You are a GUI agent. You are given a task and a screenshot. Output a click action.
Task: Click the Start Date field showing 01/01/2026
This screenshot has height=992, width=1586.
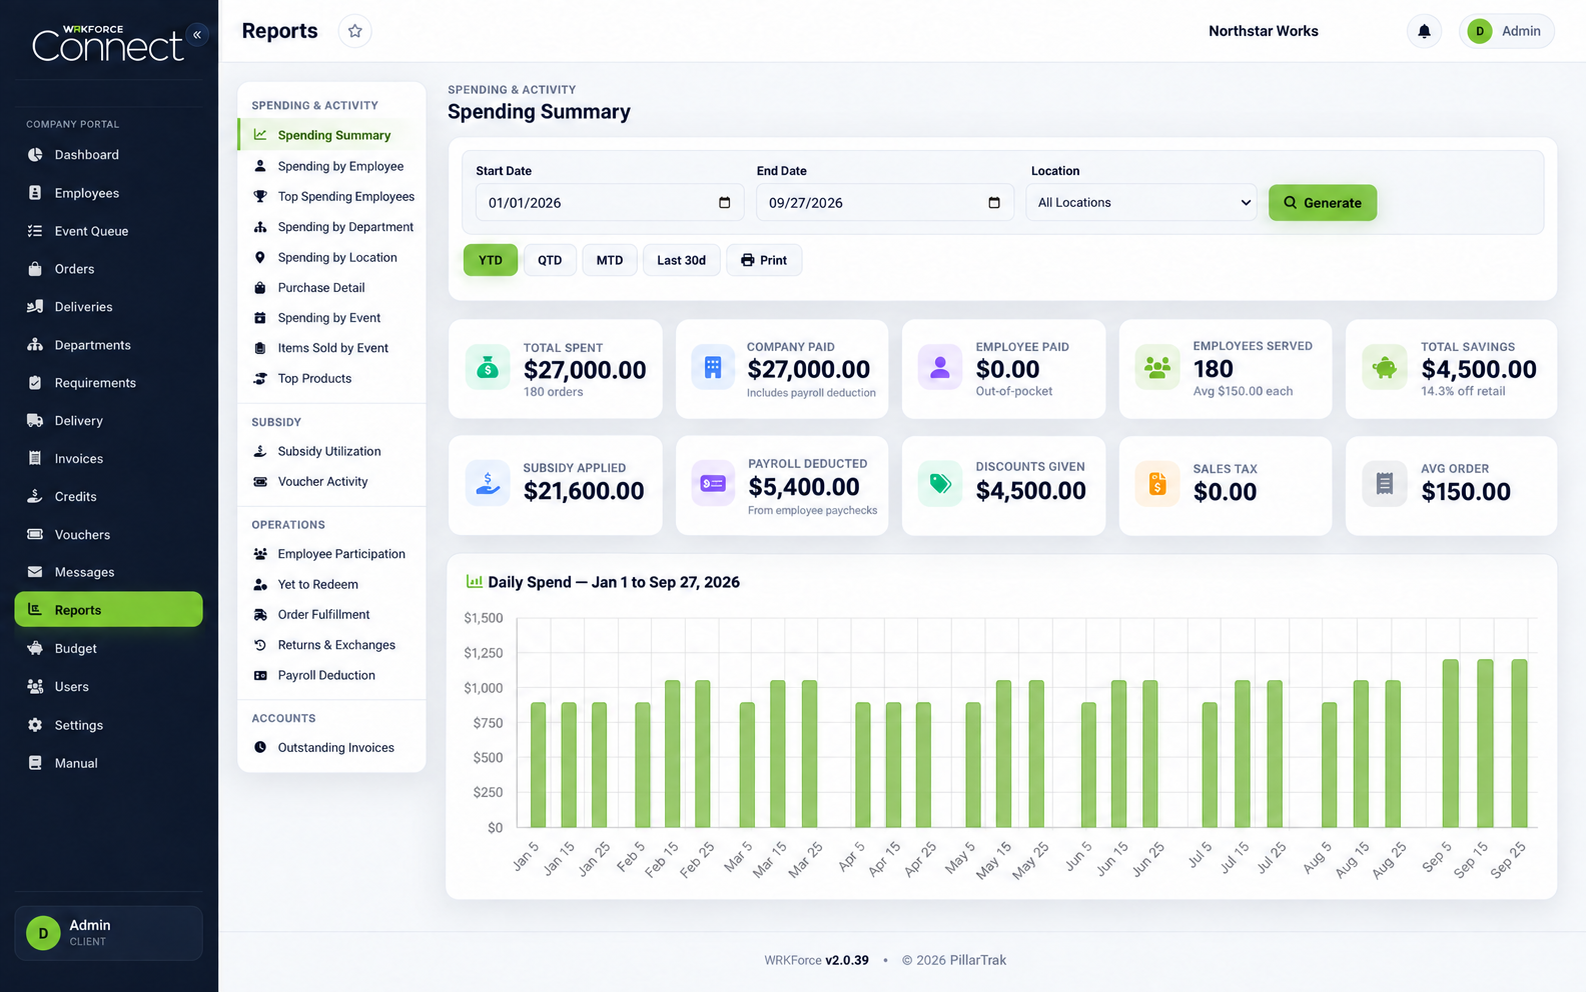[609, 203]
